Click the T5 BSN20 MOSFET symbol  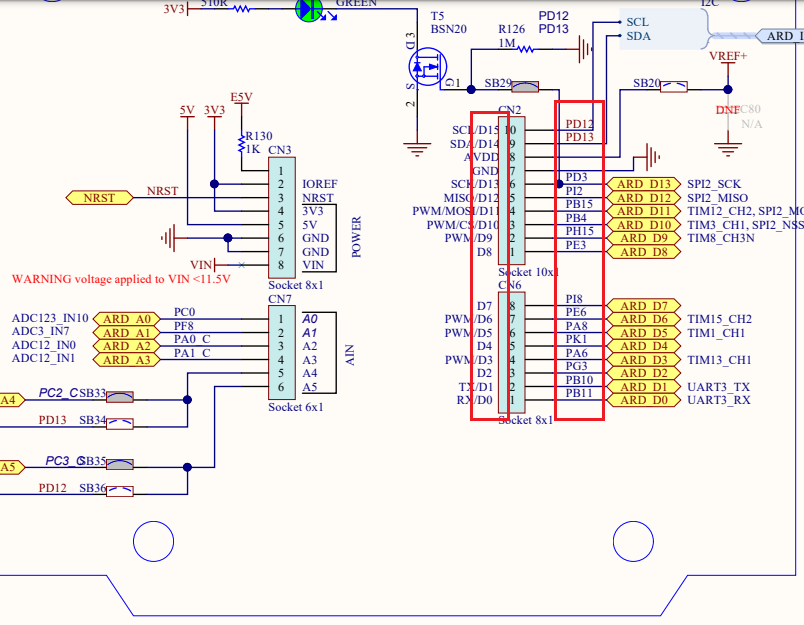427,65
